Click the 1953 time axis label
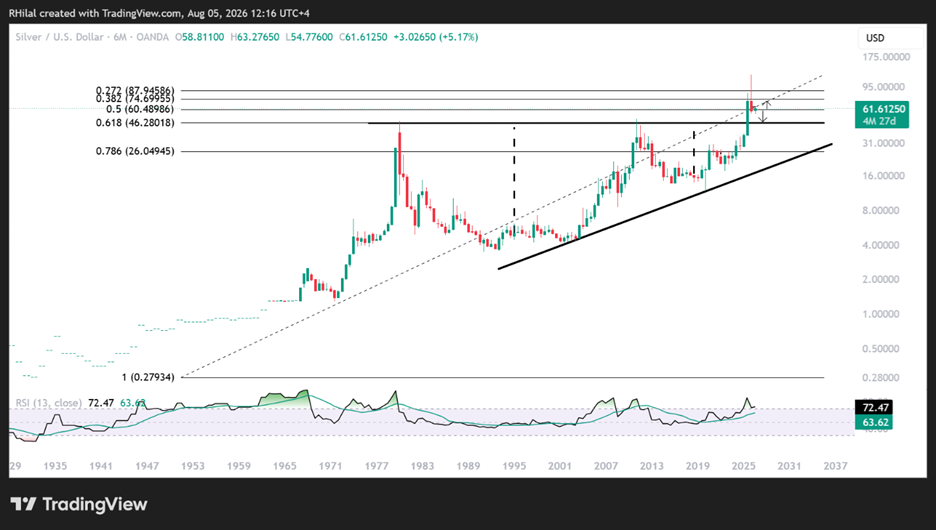Image resolution: width=936 pixels, height=530 pixels. click(x=193, y=466)
